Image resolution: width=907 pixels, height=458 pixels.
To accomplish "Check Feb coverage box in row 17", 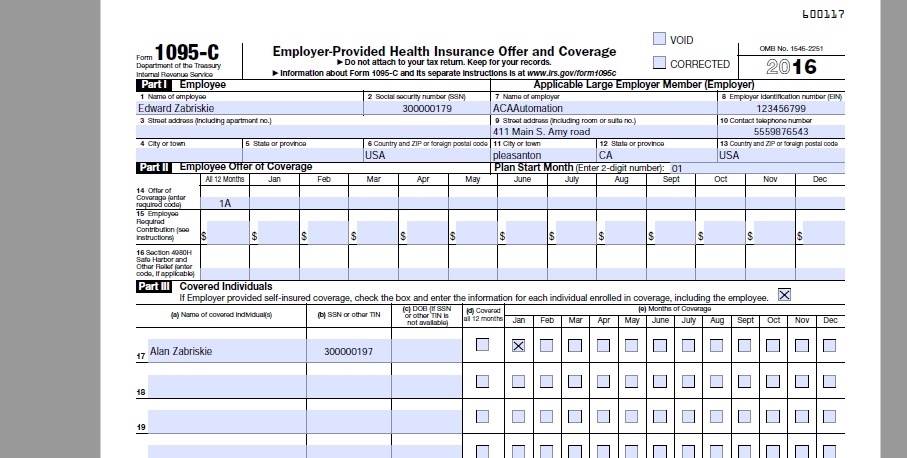I will tap(546, 345).
